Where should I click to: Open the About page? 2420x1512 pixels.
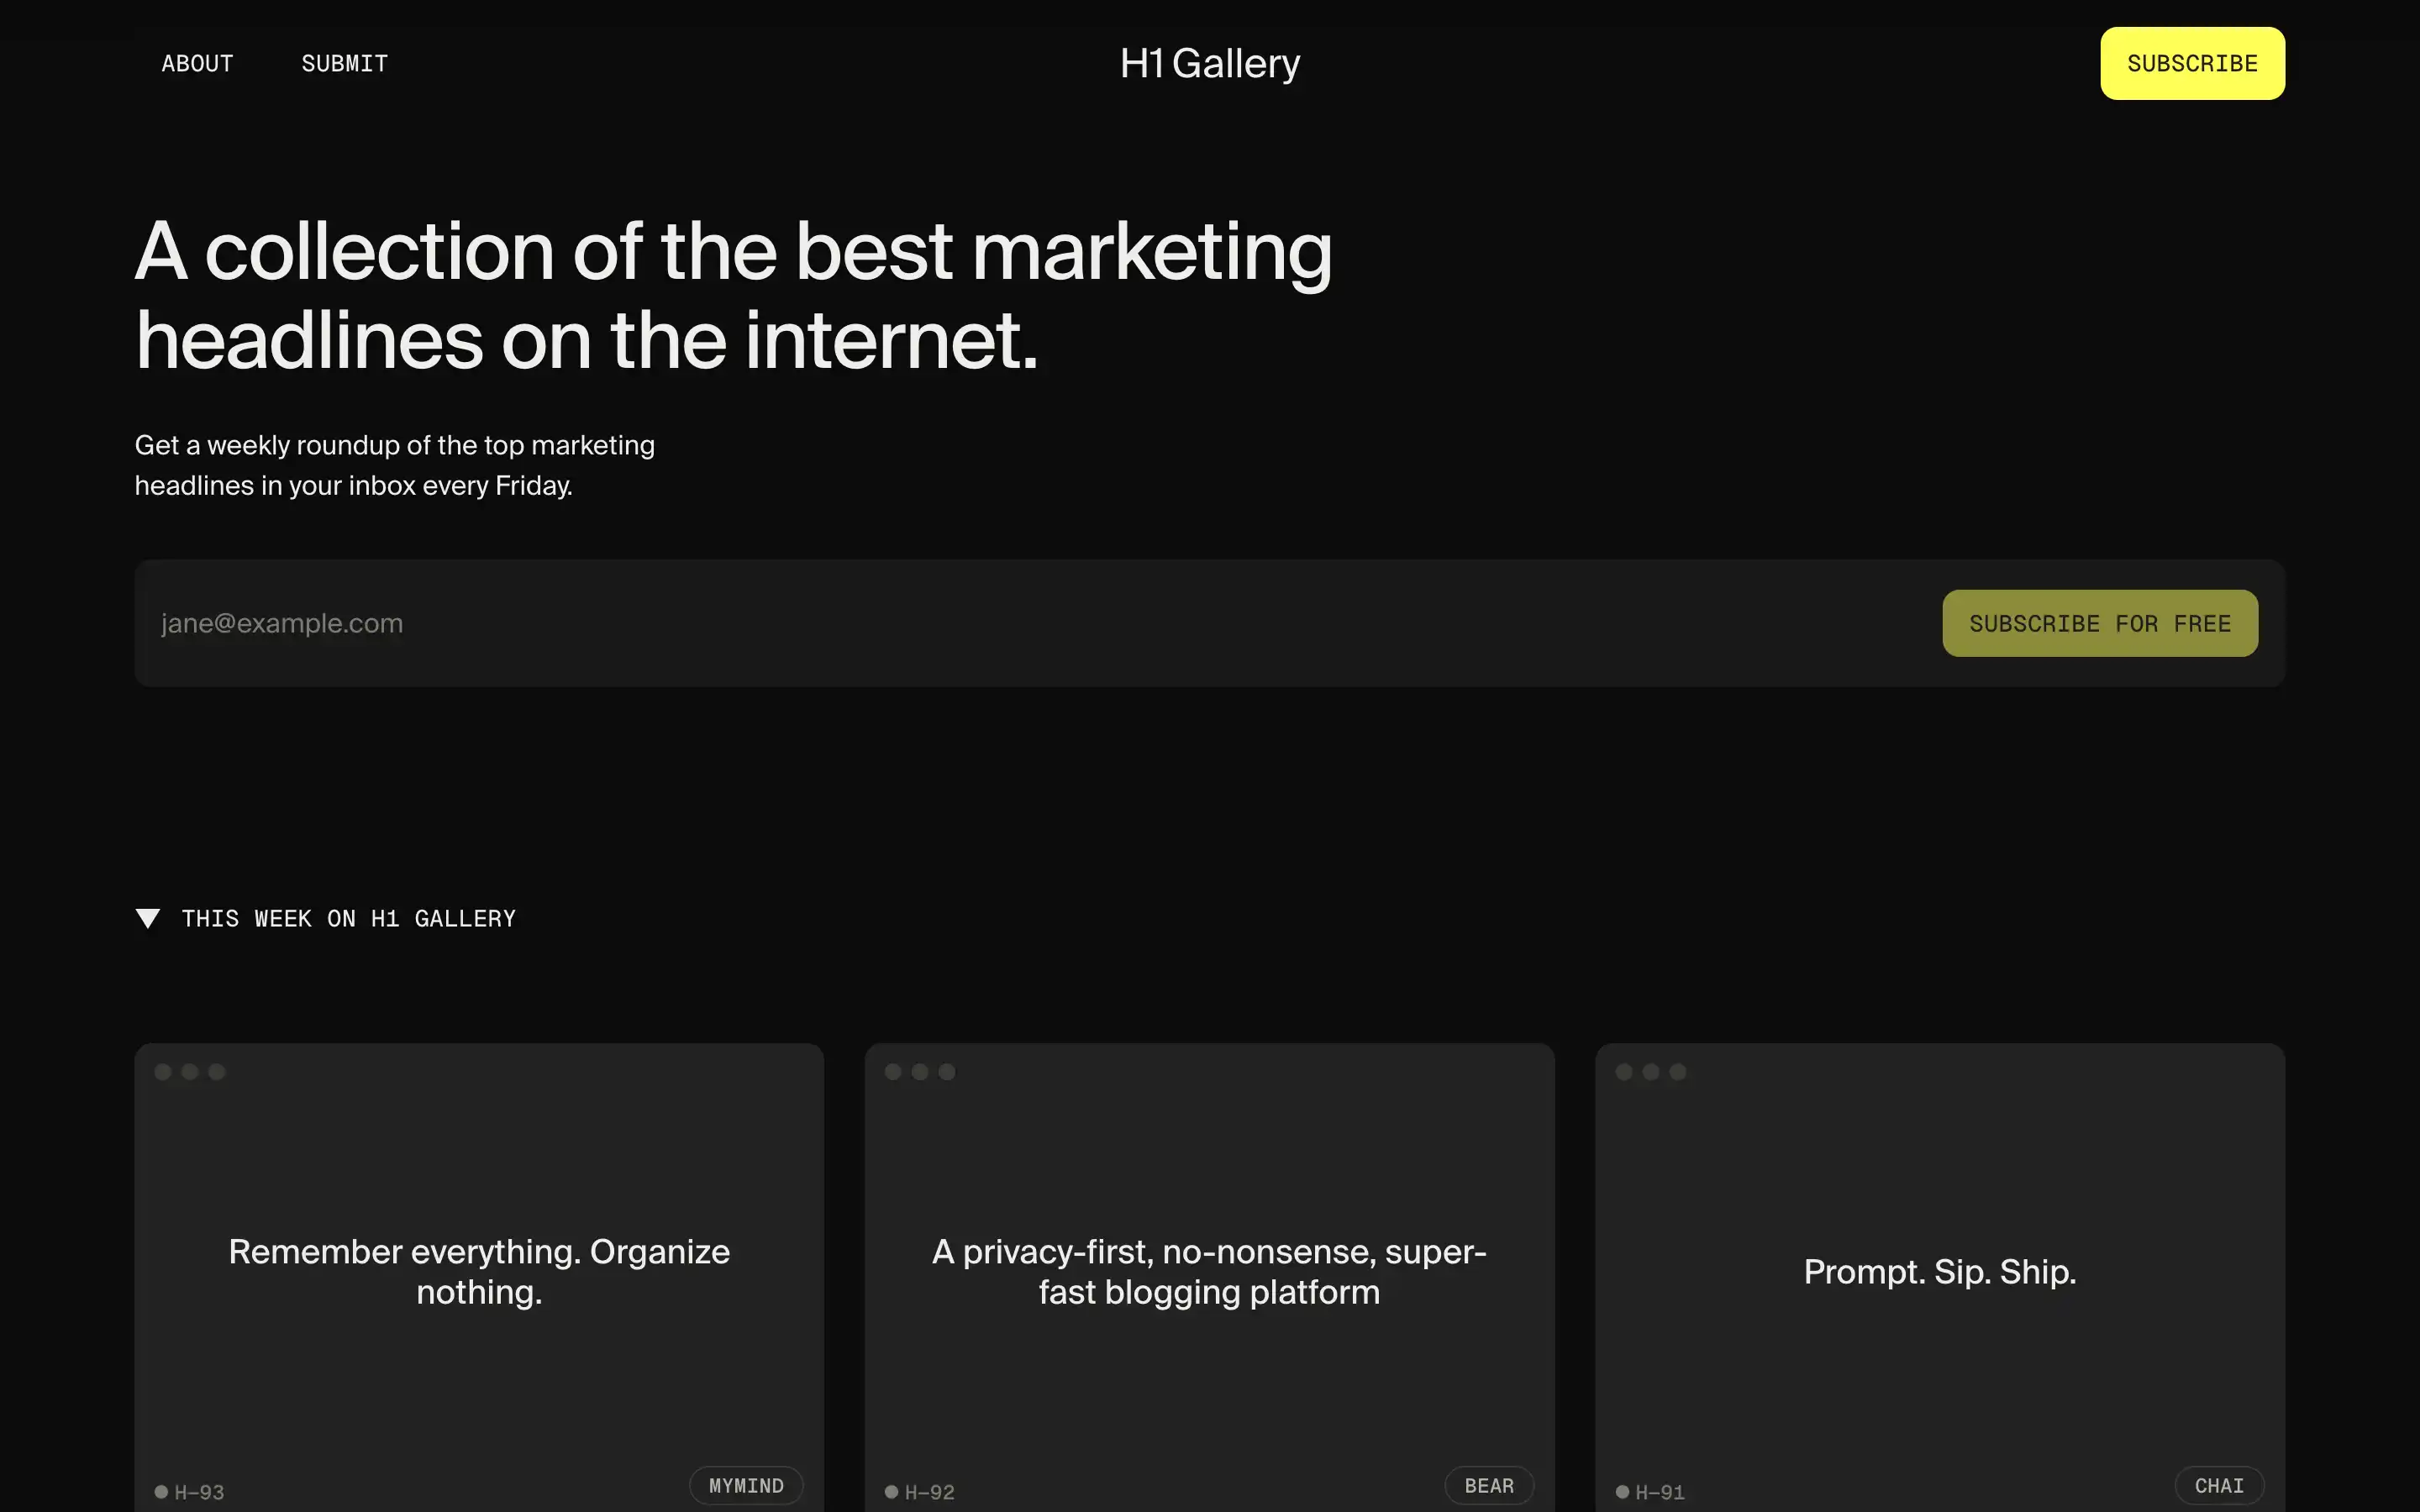[197, 63]
